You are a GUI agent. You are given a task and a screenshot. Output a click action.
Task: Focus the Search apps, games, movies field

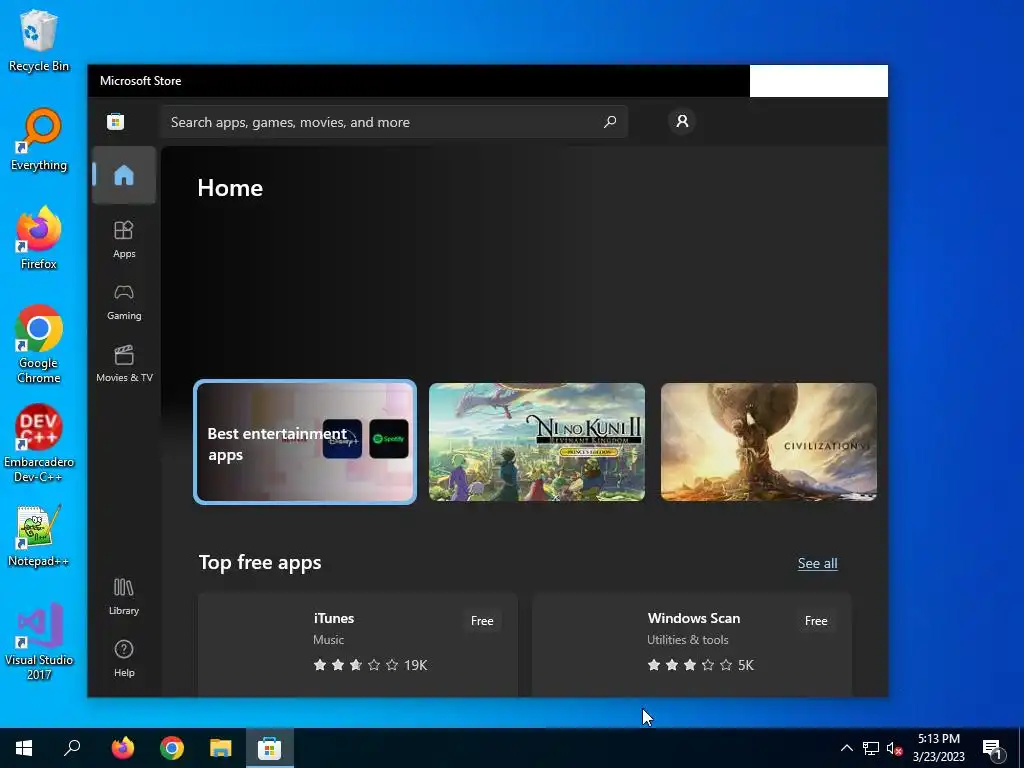[393, 122]
